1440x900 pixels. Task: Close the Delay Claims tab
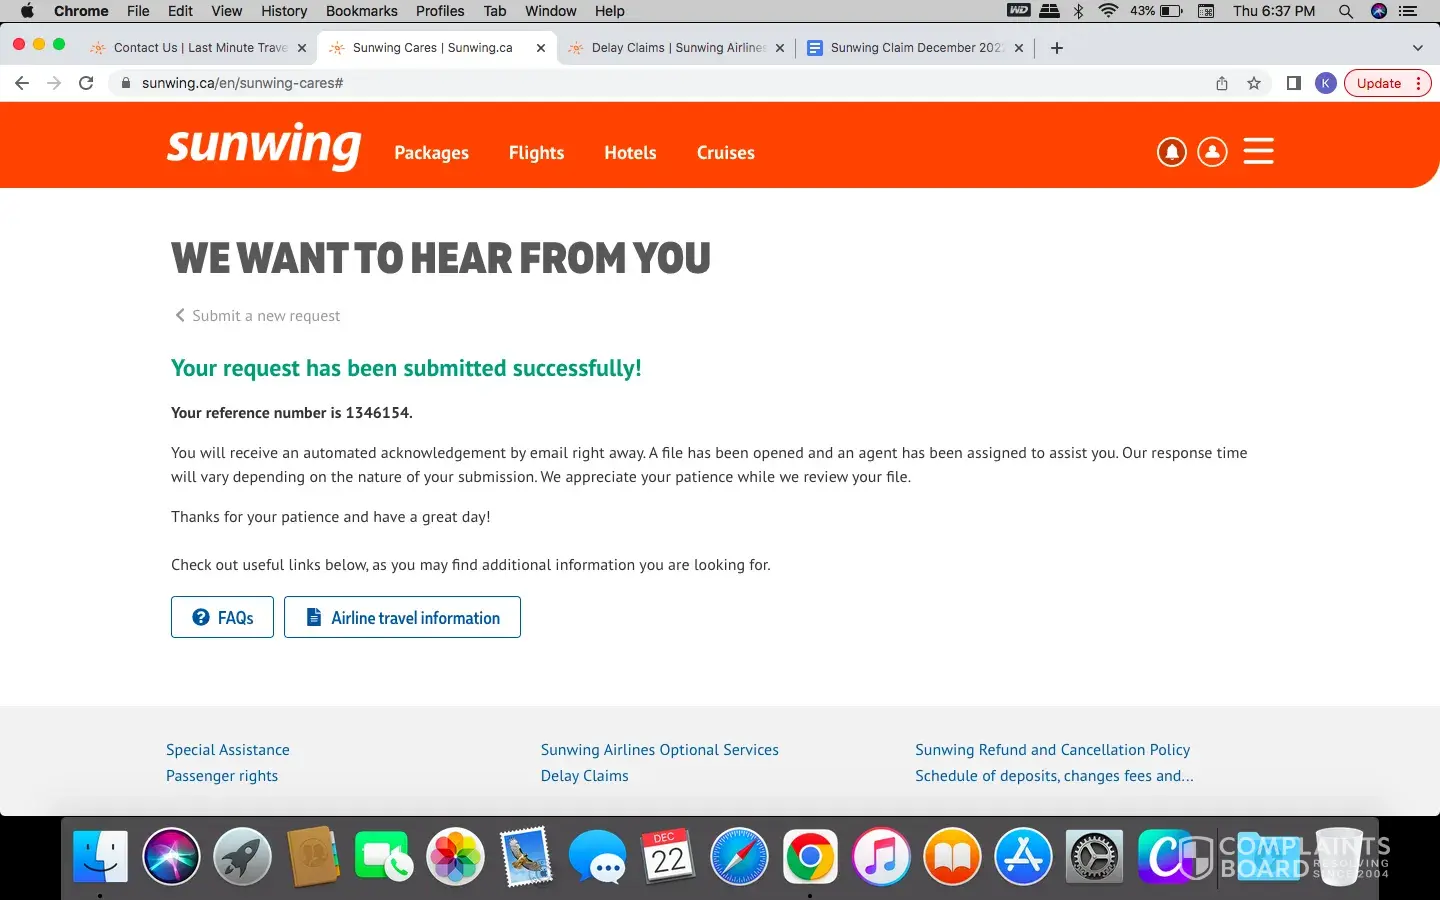click(780, 48)
